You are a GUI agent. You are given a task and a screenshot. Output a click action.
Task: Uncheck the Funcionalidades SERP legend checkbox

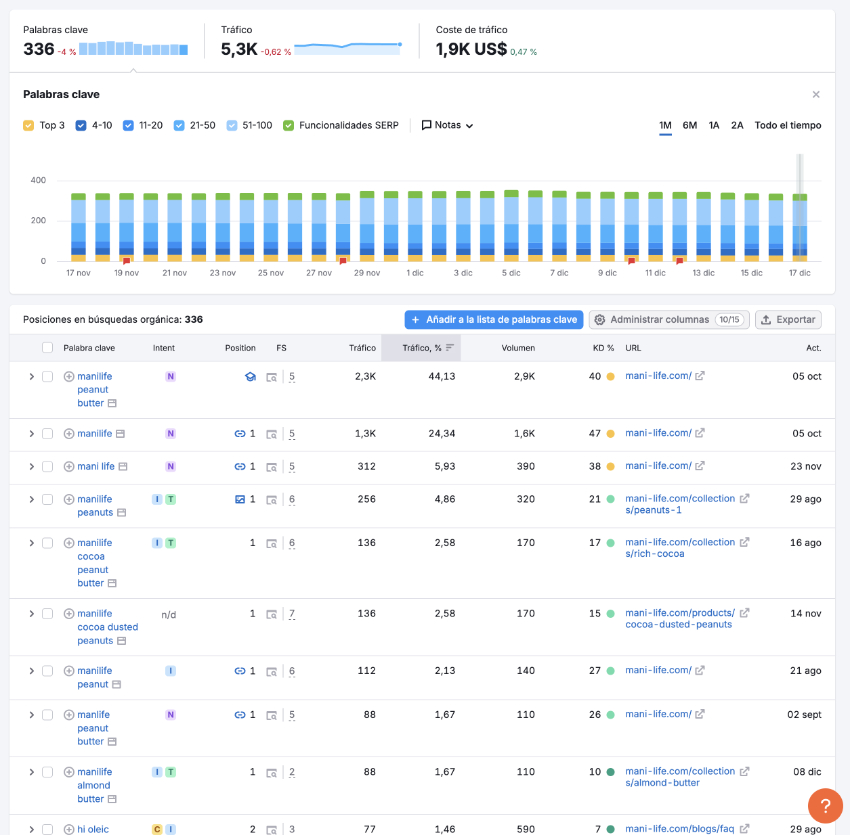pyautogui.click(x=289, y=125)
